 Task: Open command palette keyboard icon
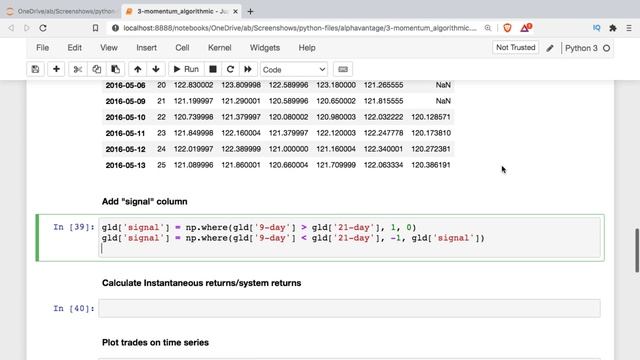pos(343,69)
